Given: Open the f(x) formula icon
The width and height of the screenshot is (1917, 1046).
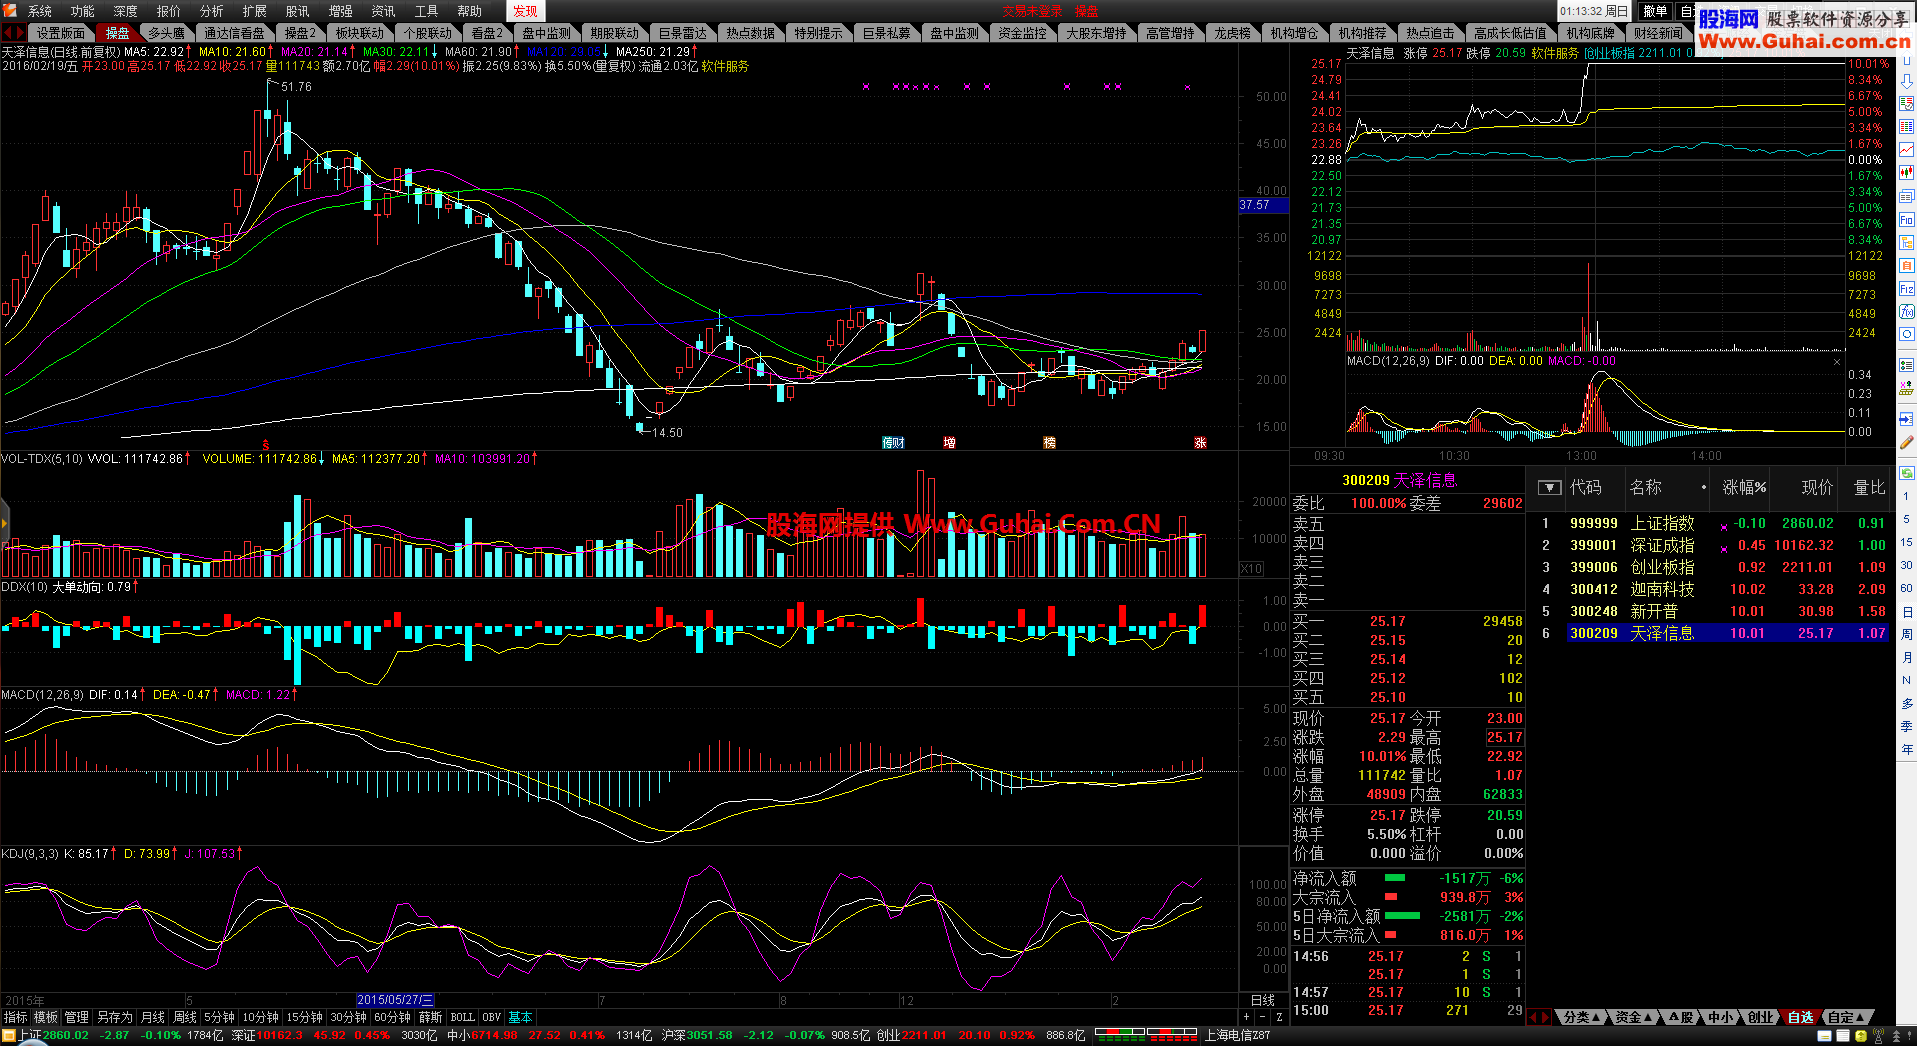Looking at the screenshot, I should (1906, 311).
